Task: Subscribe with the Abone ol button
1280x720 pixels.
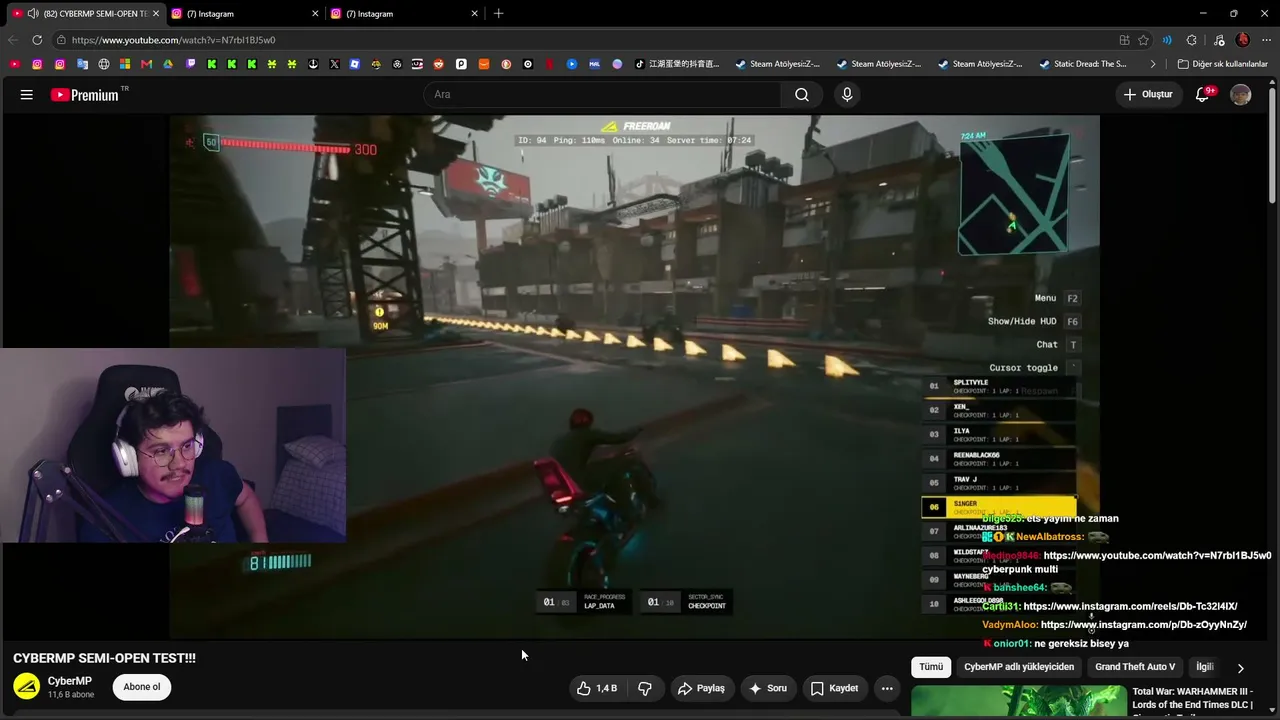Action: click(142, 687)
